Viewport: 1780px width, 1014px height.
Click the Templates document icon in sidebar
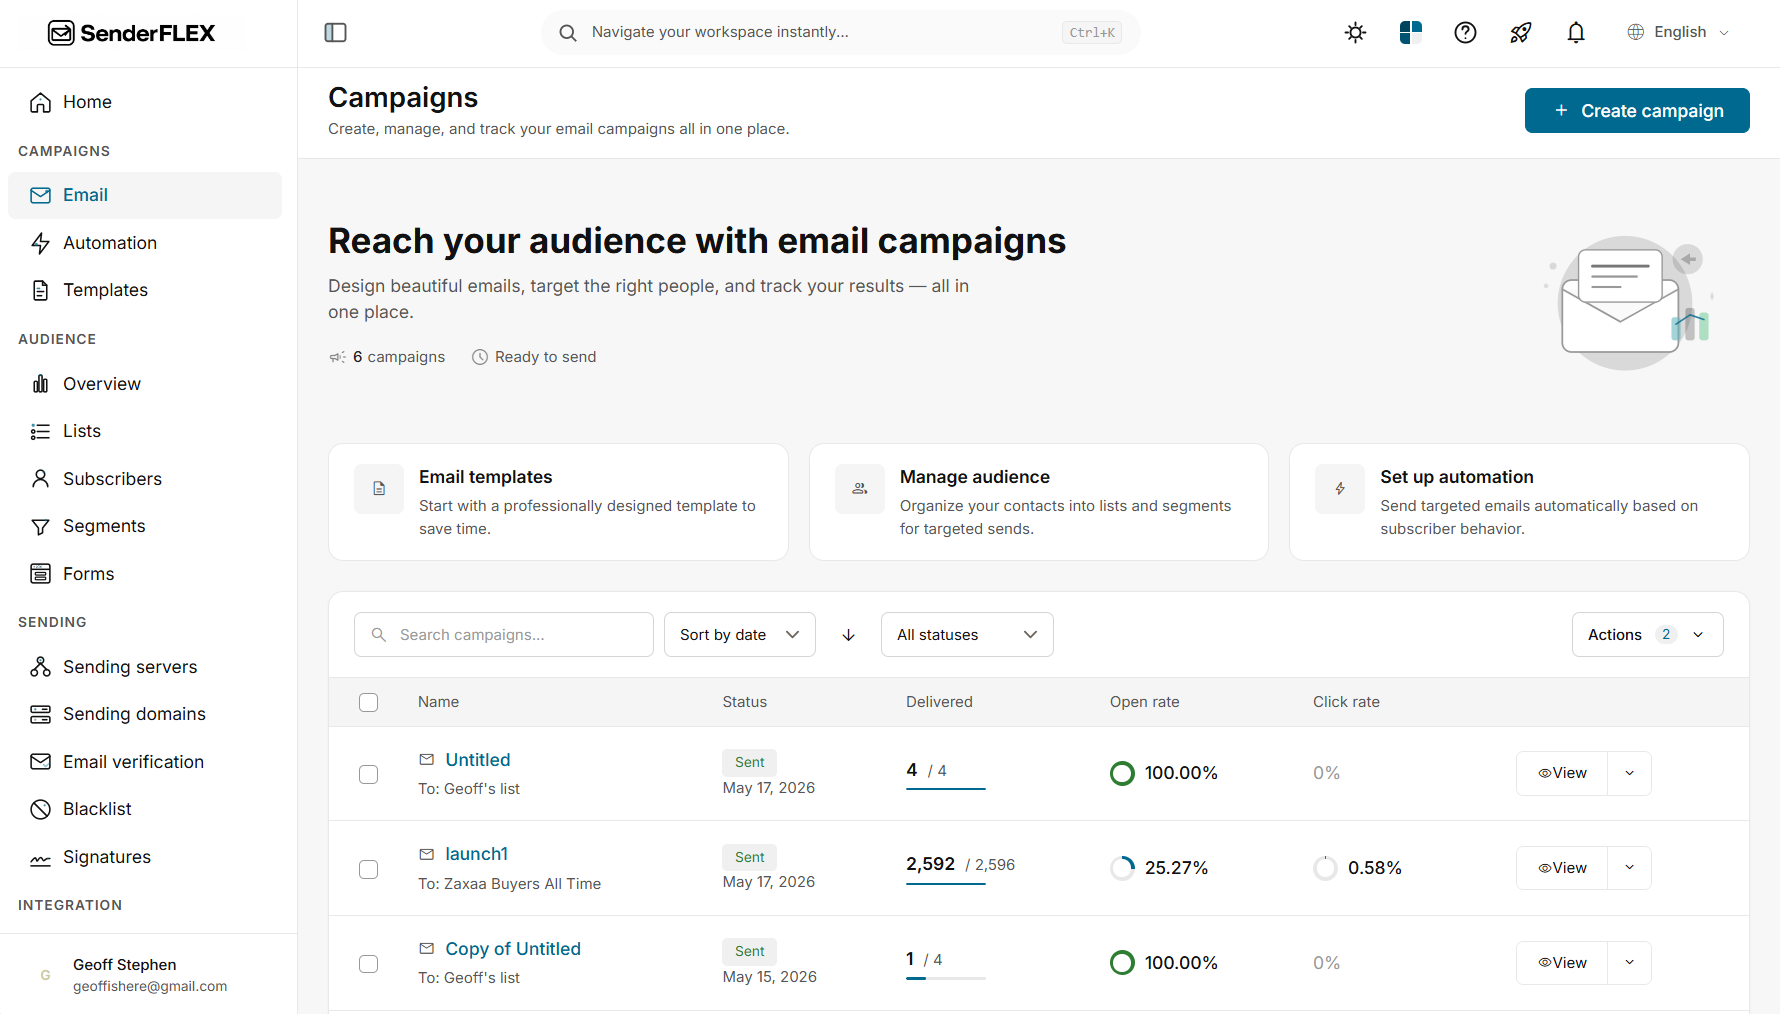pos(41,290)
